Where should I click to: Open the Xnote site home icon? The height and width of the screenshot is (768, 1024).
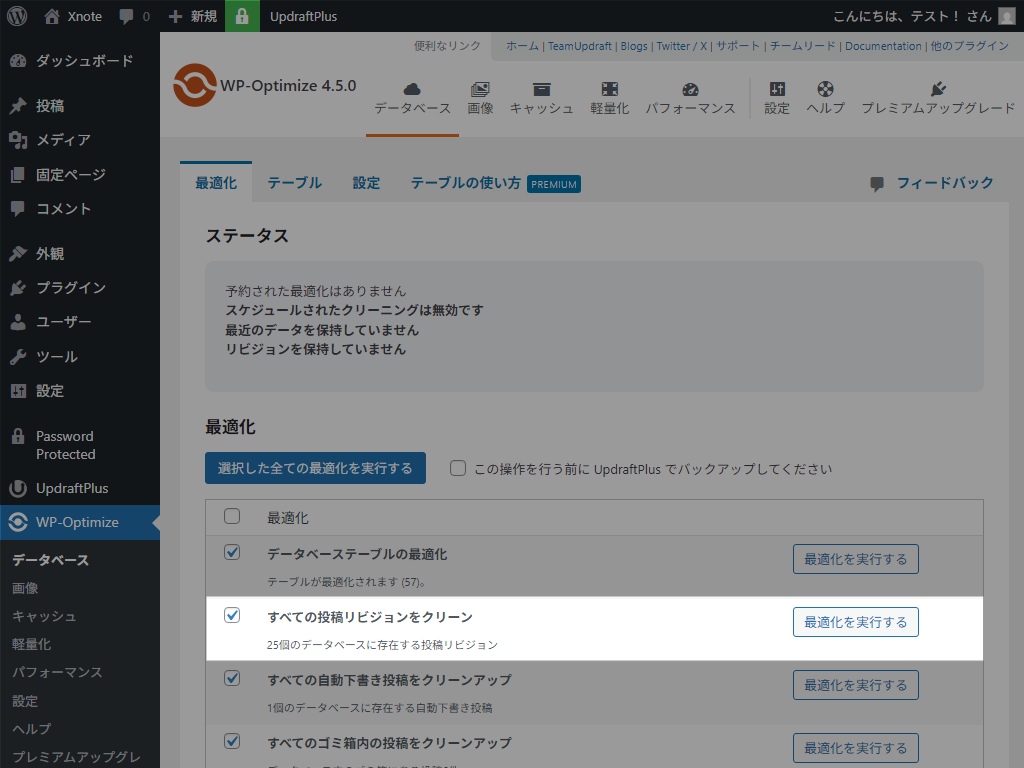[x=52, y=16]
